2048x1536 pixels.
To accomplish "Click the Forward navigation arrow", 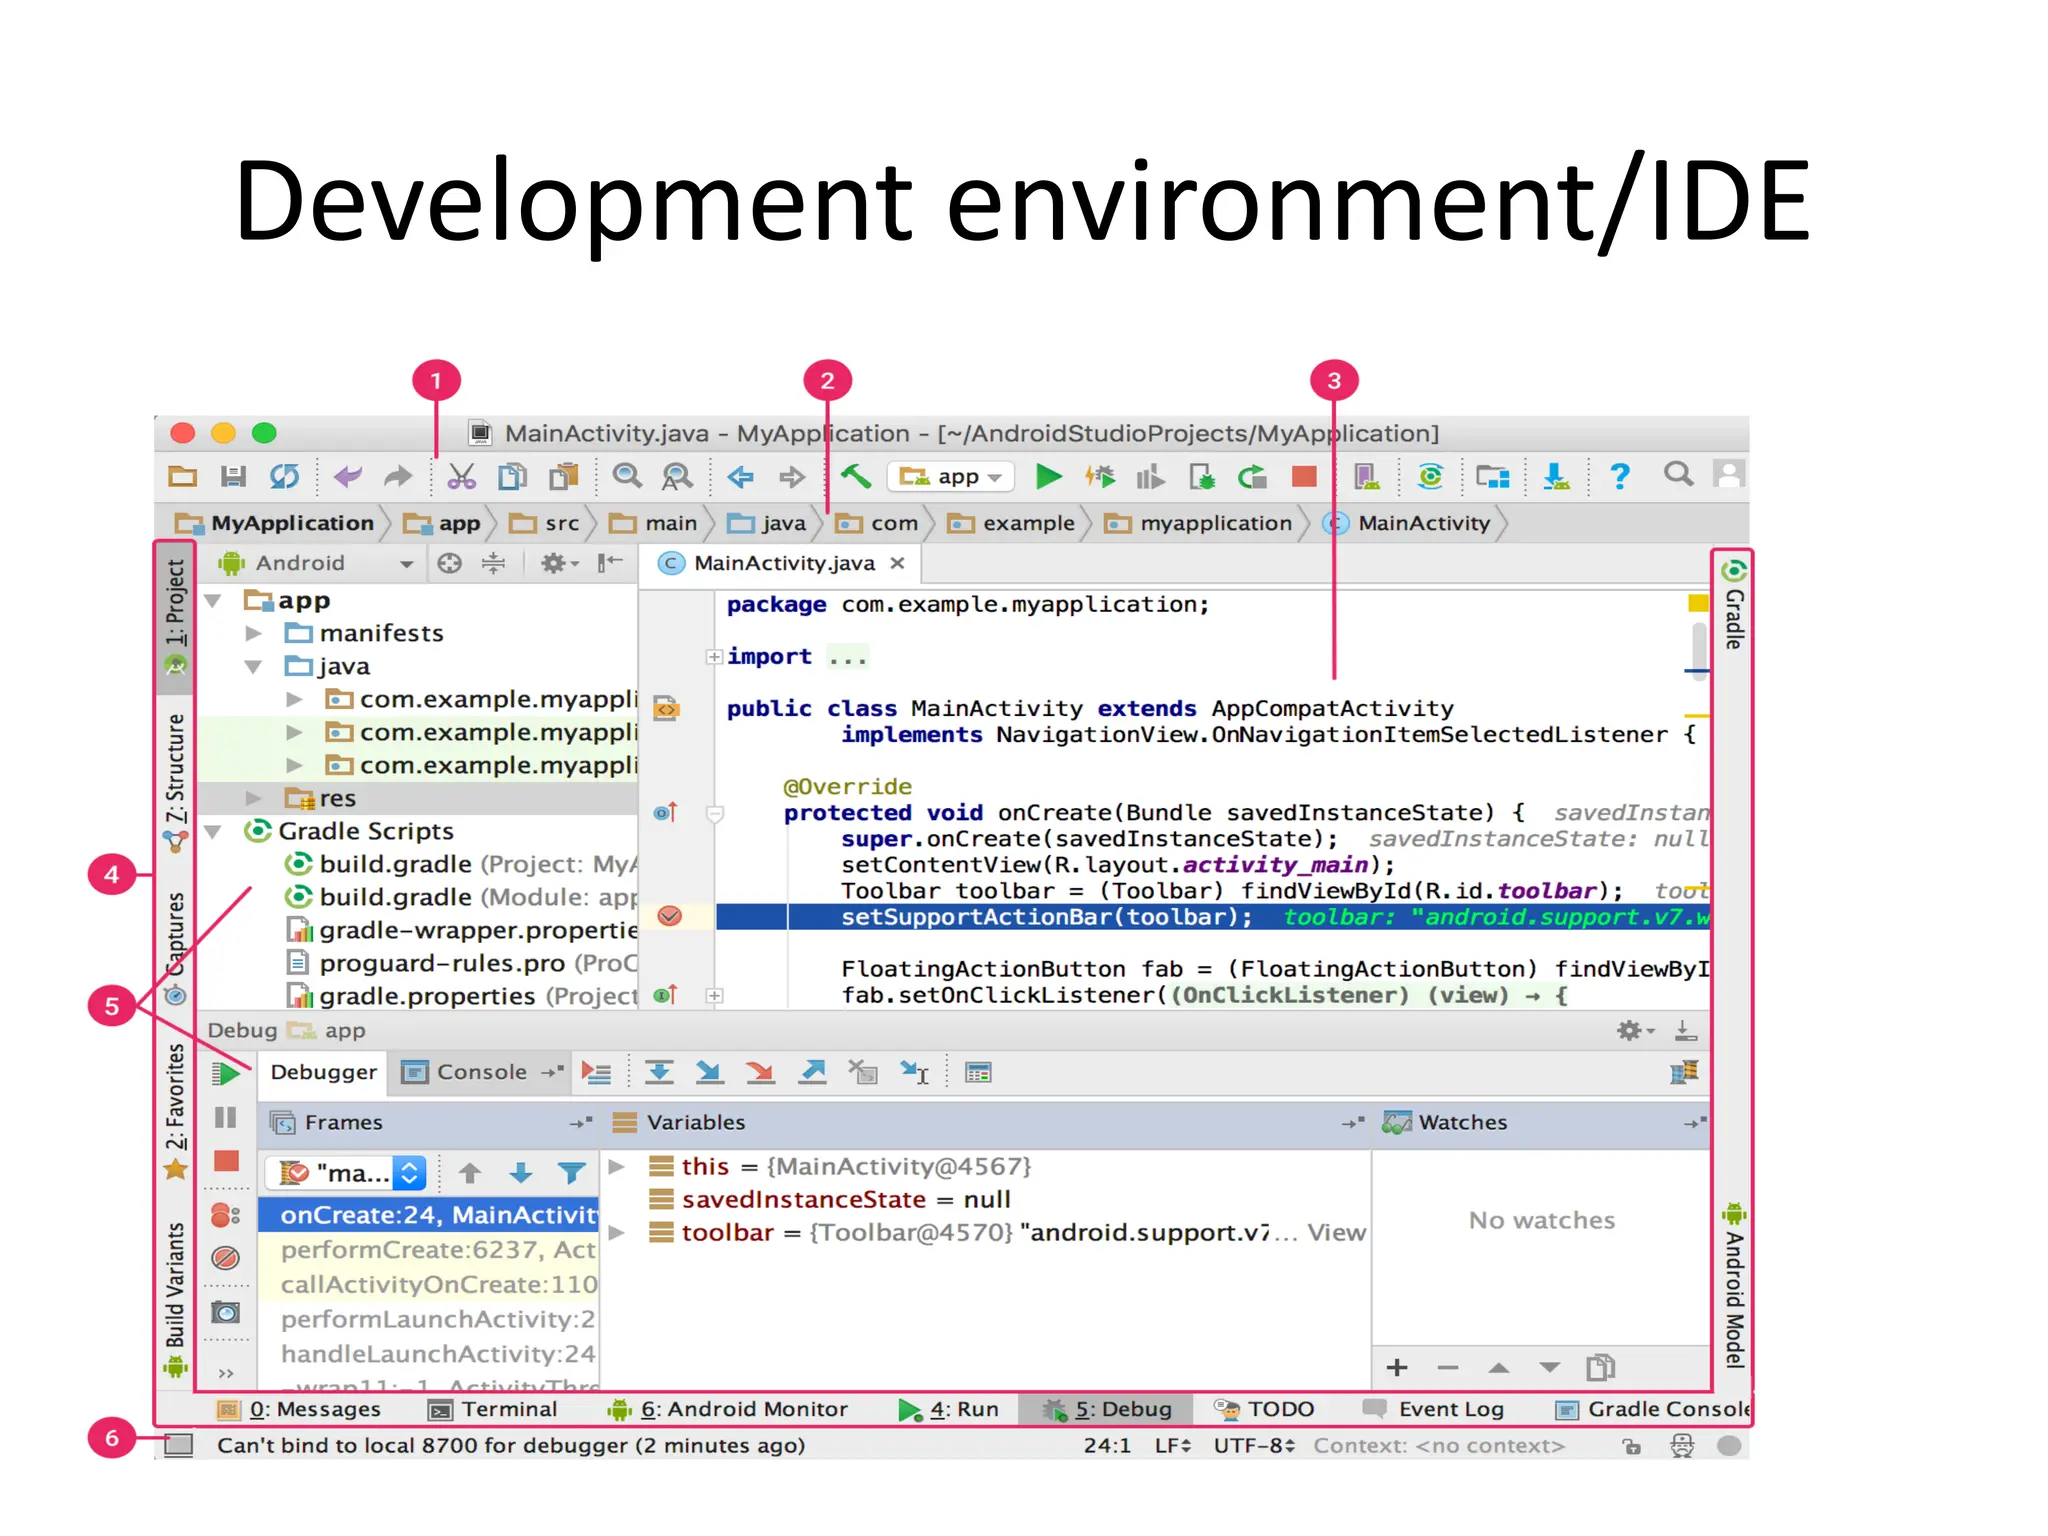I will tap(792, 477).
